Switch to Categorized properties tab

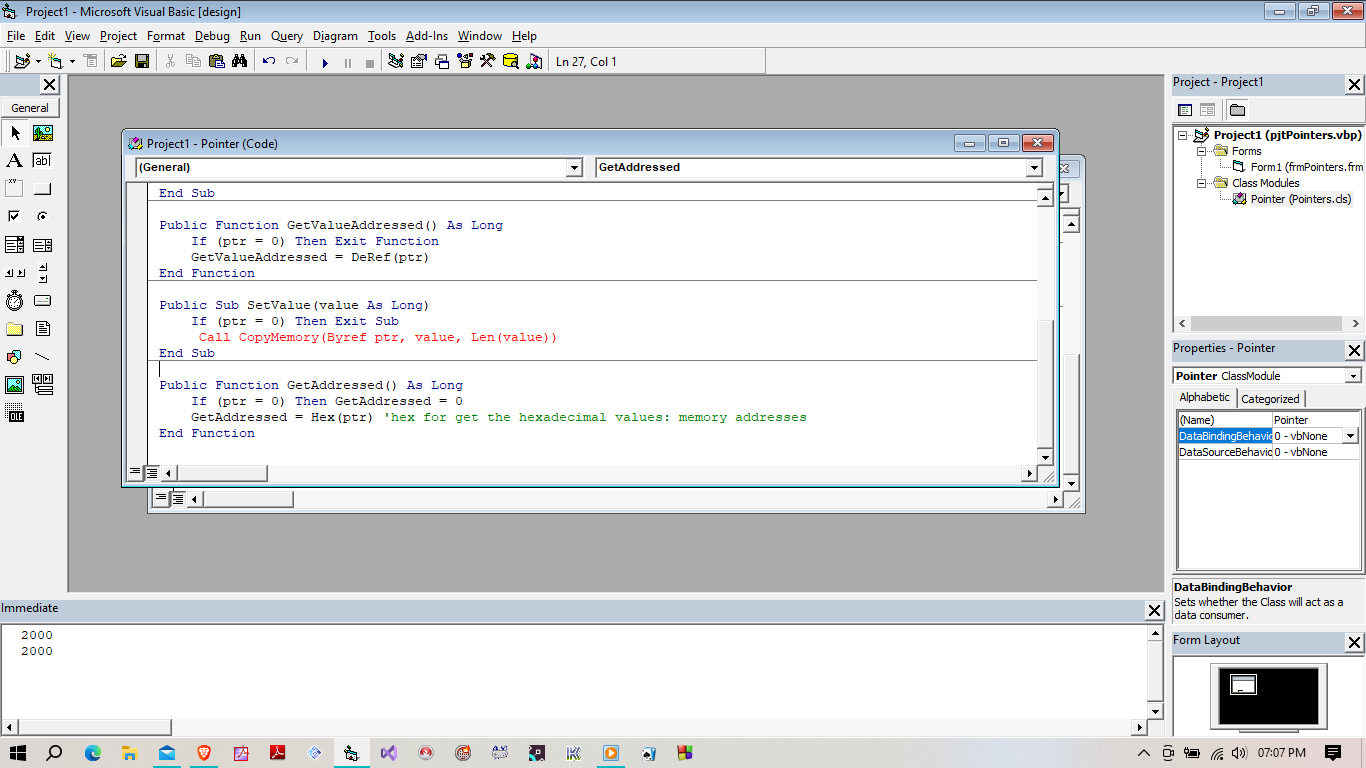pyautogui.click(x=1270, y=398)
